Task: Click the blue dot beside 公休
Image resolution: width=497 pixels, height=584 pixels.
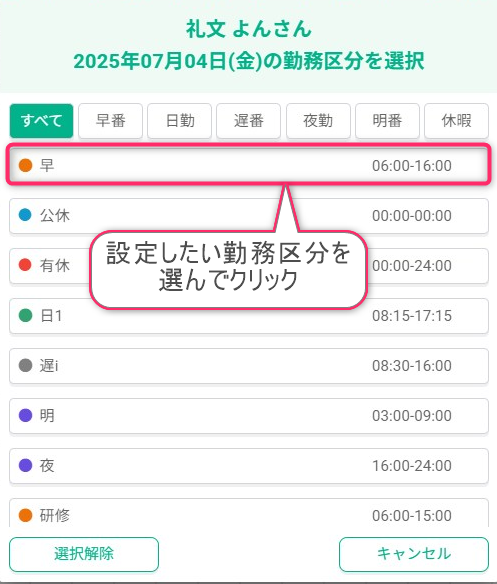Action: click(x=25, y=215)
